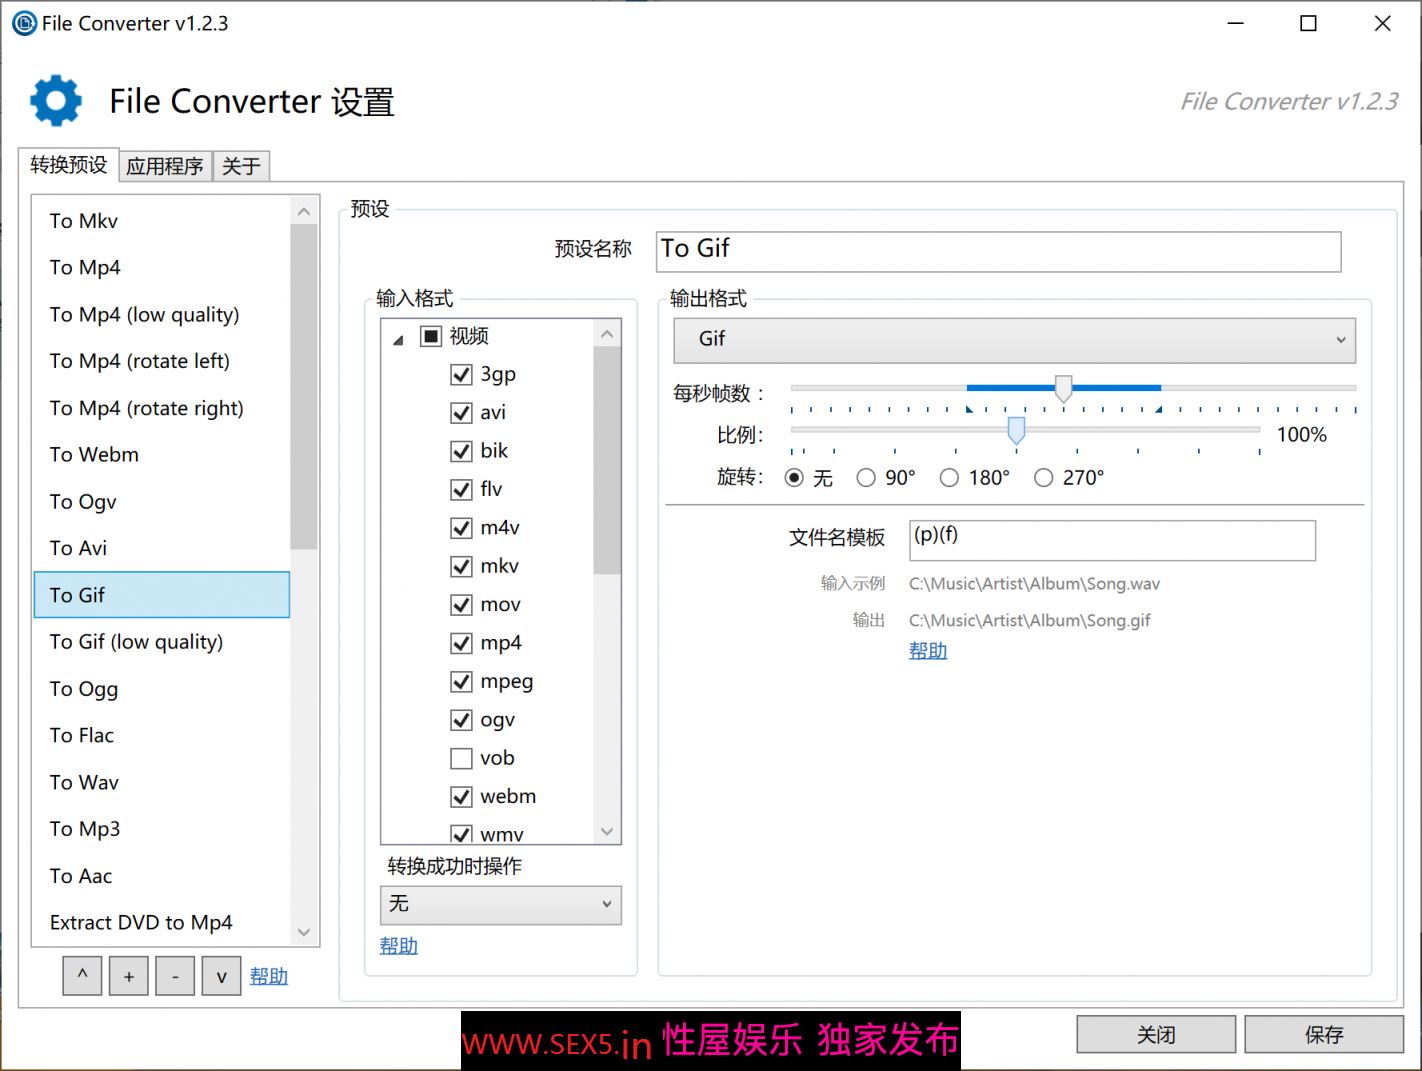This screenshot has height=1071, width=1422.
Task: Collapse the 视频 tree node triangle
Action: [x=398, y=339]
